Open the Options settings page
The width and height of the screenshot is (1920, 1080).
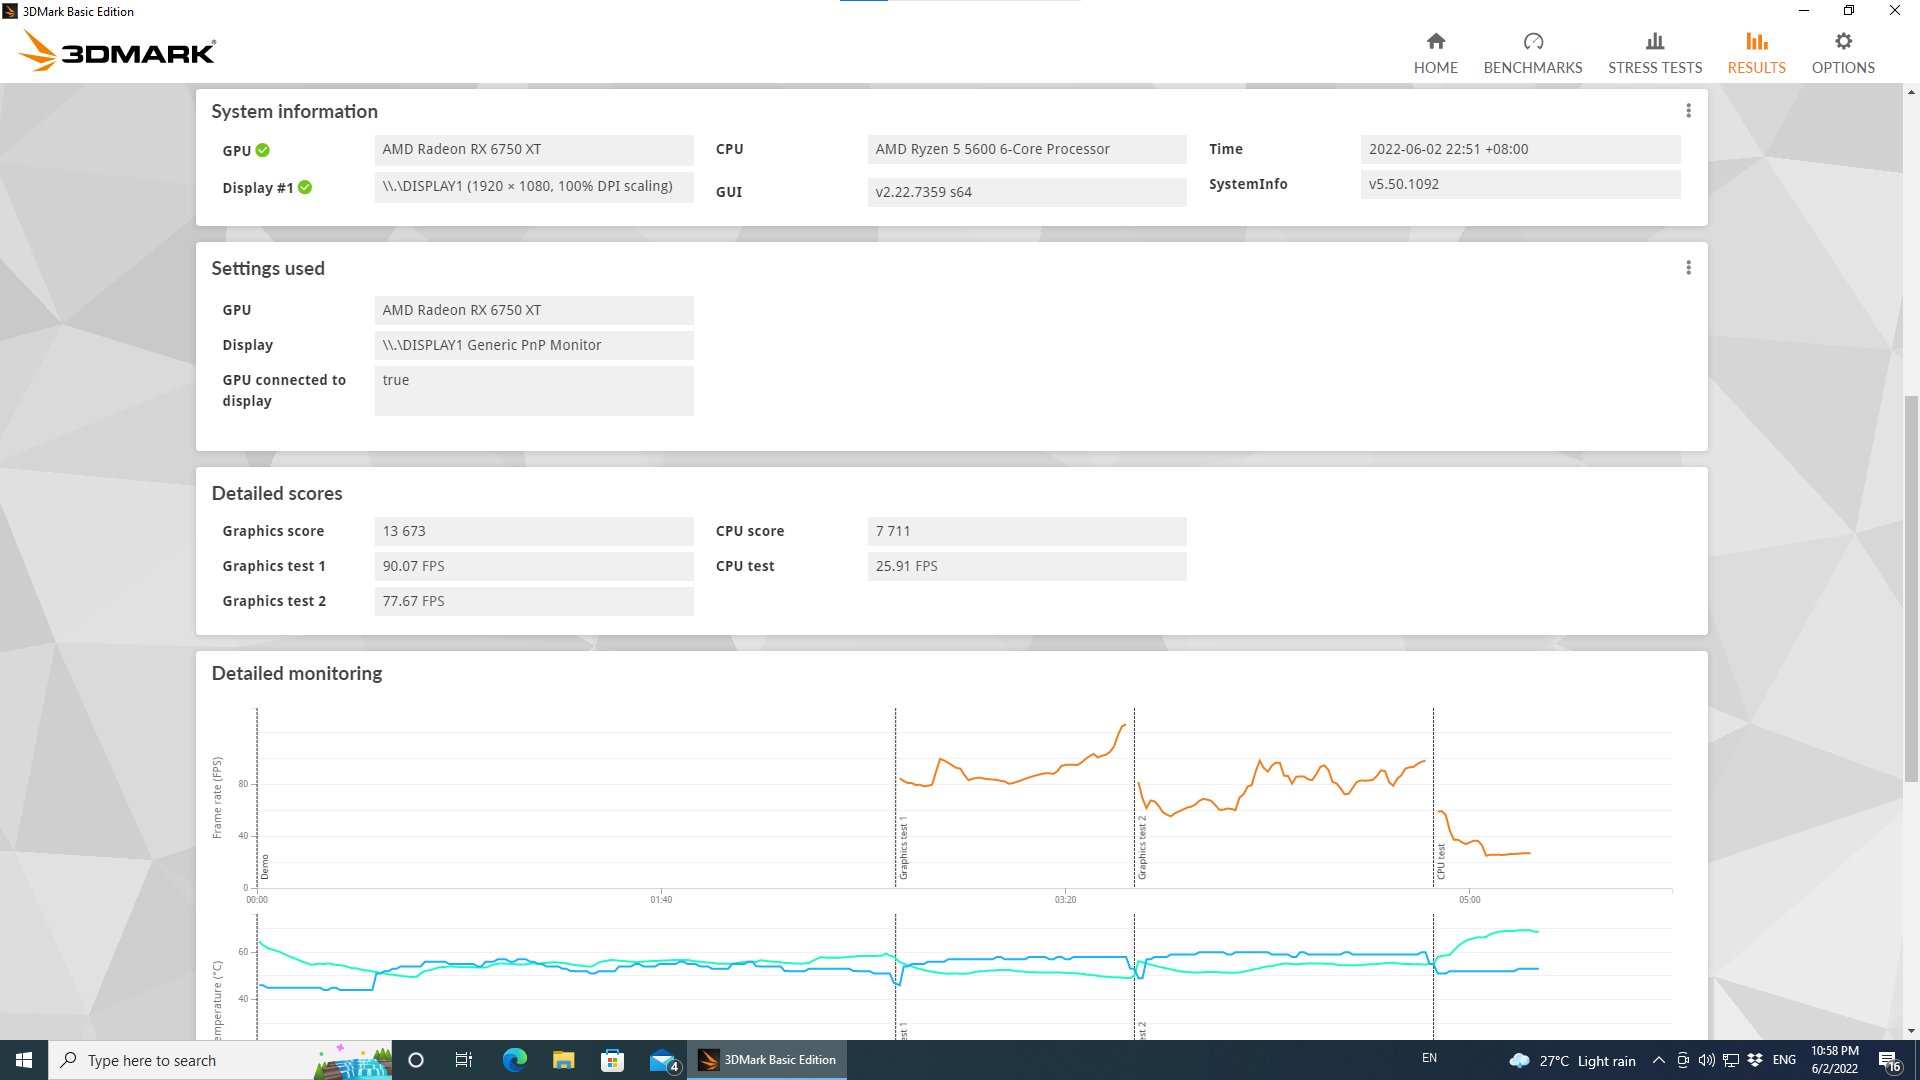1843,53
